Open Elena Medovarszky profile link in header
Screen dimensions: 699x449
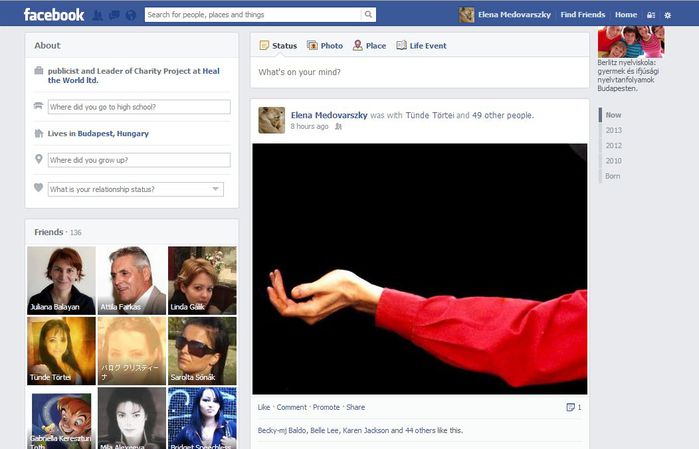[x=514, y=15]
